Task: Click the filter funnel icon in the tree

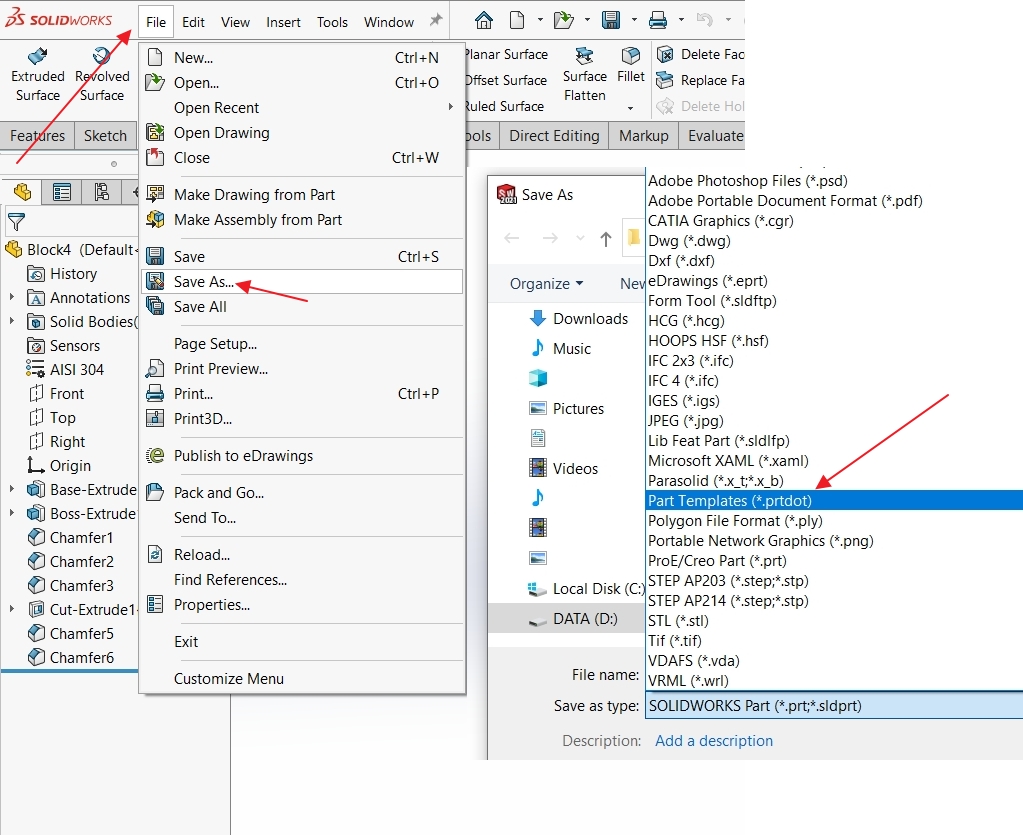Action: click(x=16, y=222)
